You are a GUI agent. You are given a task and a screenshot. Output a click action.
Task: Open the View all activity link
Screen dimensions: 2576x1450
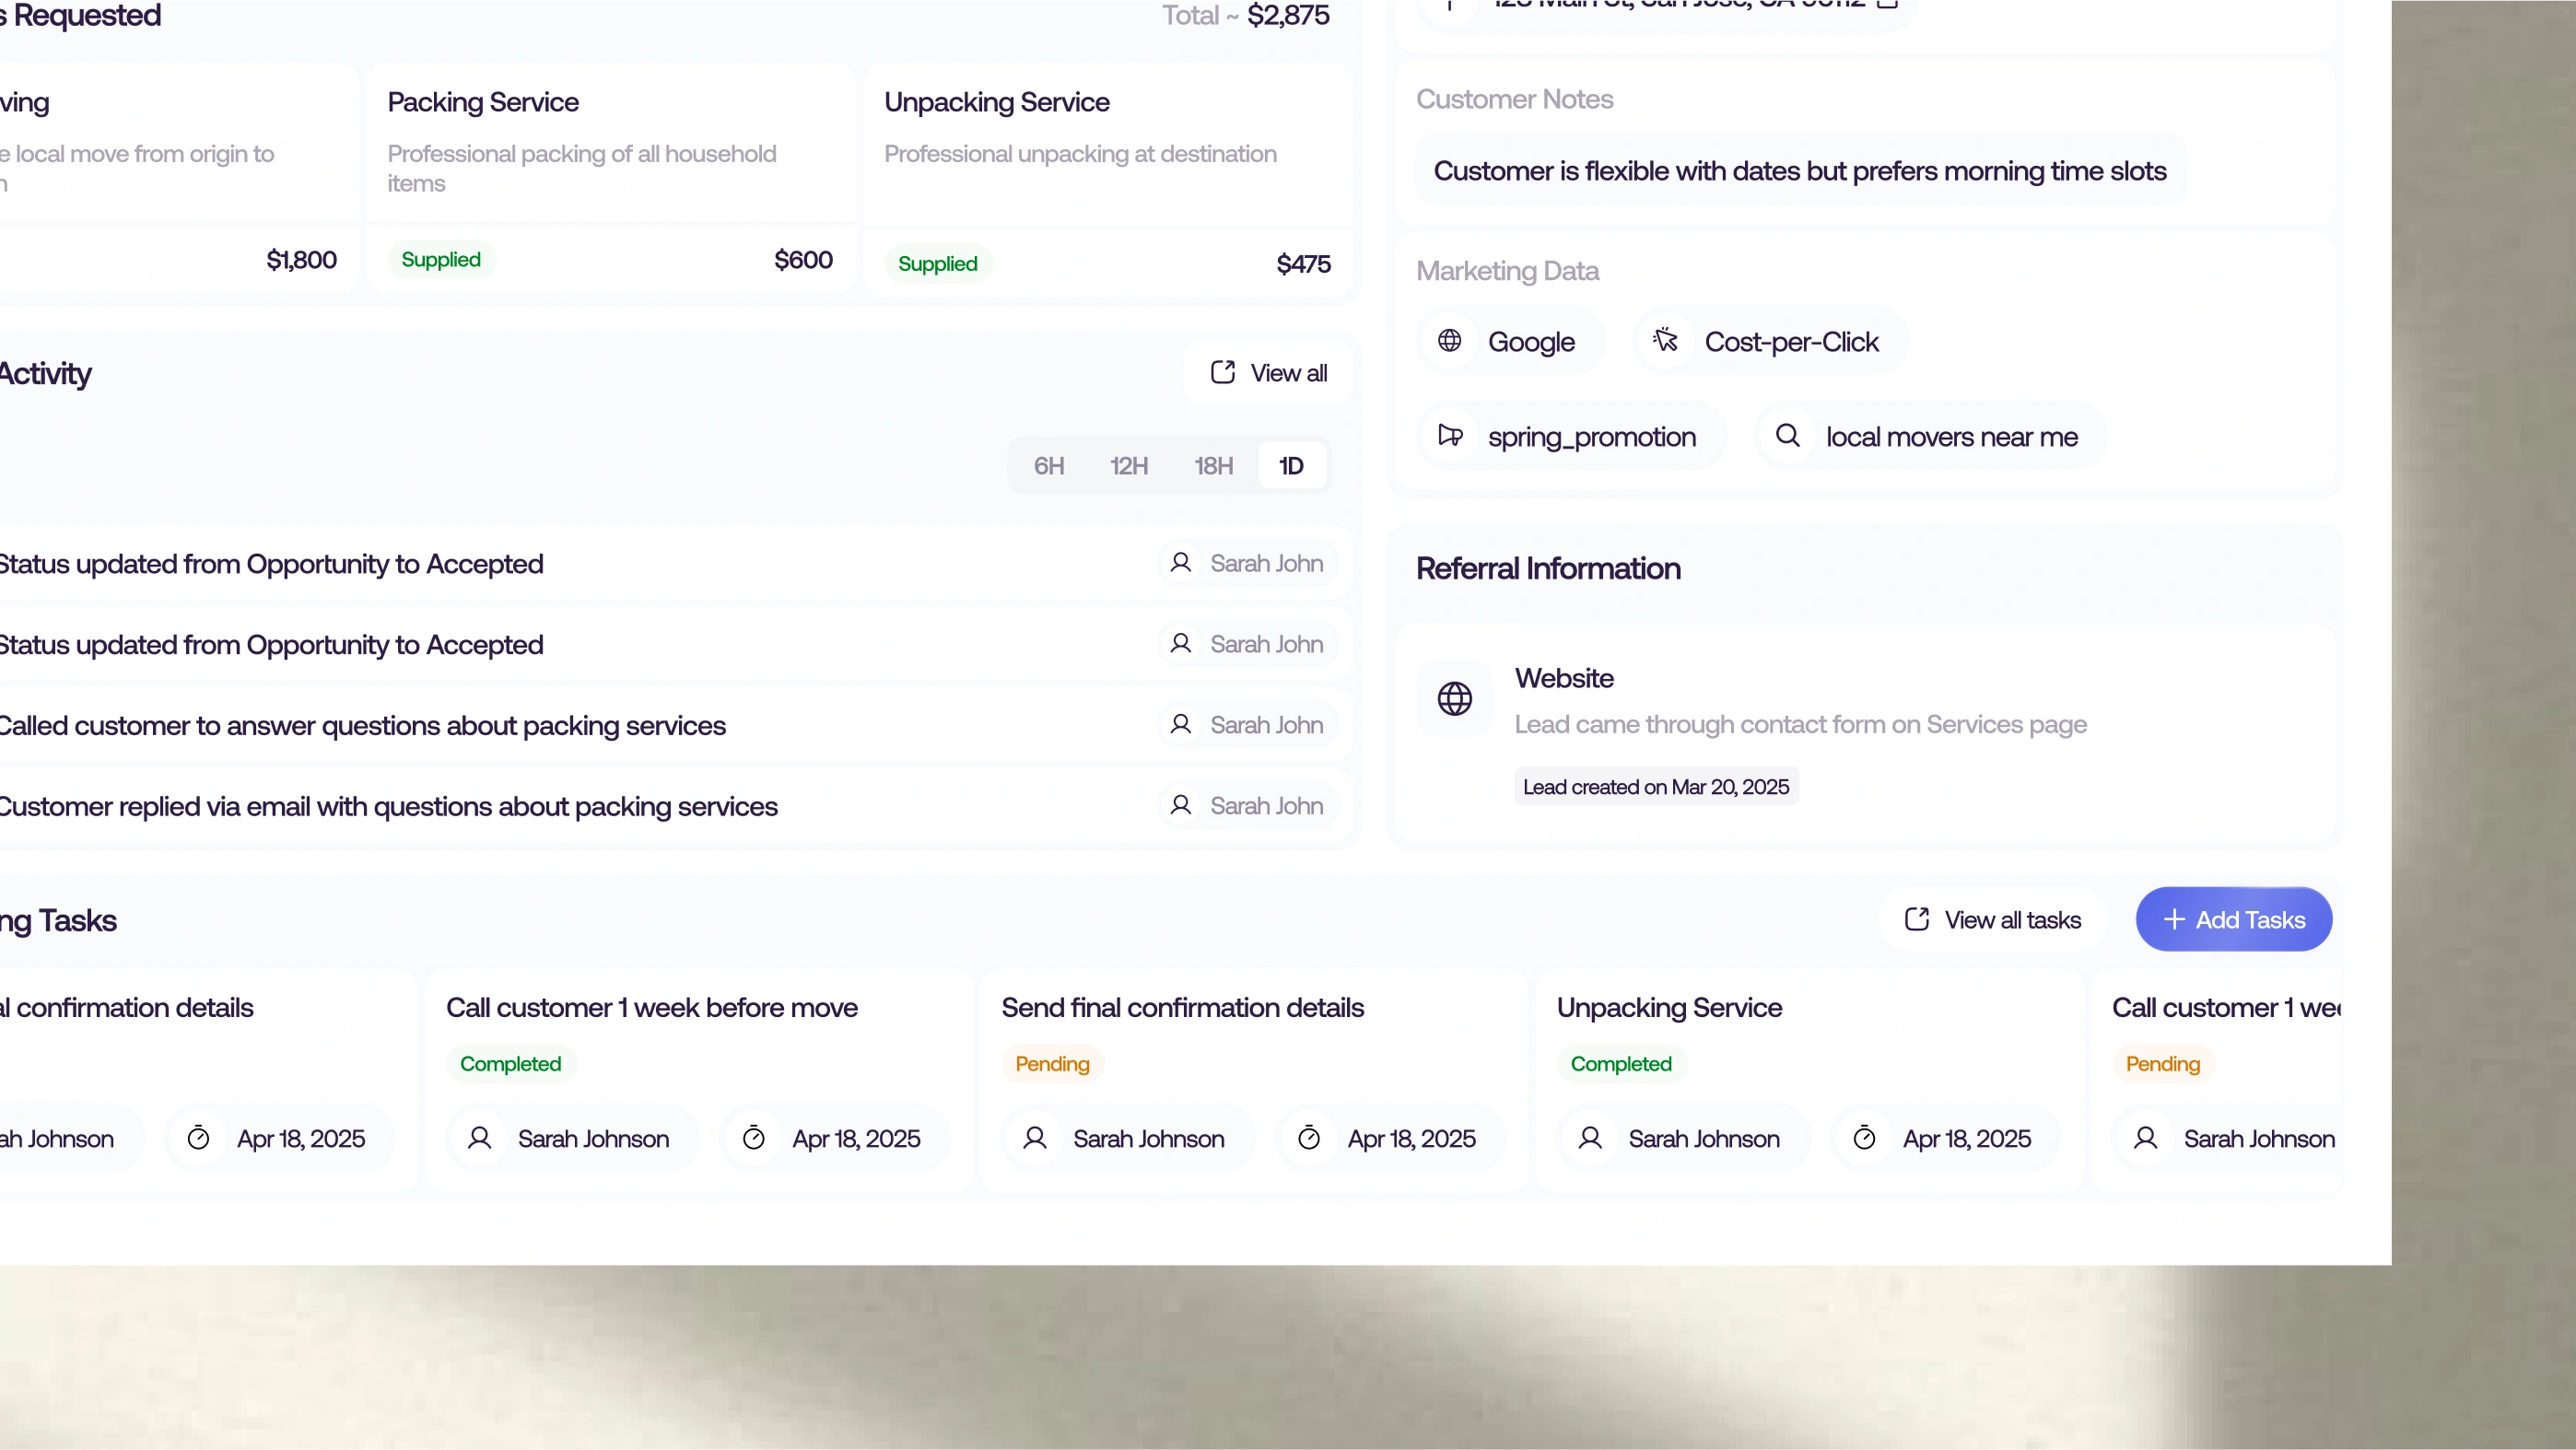(1268, 373)
